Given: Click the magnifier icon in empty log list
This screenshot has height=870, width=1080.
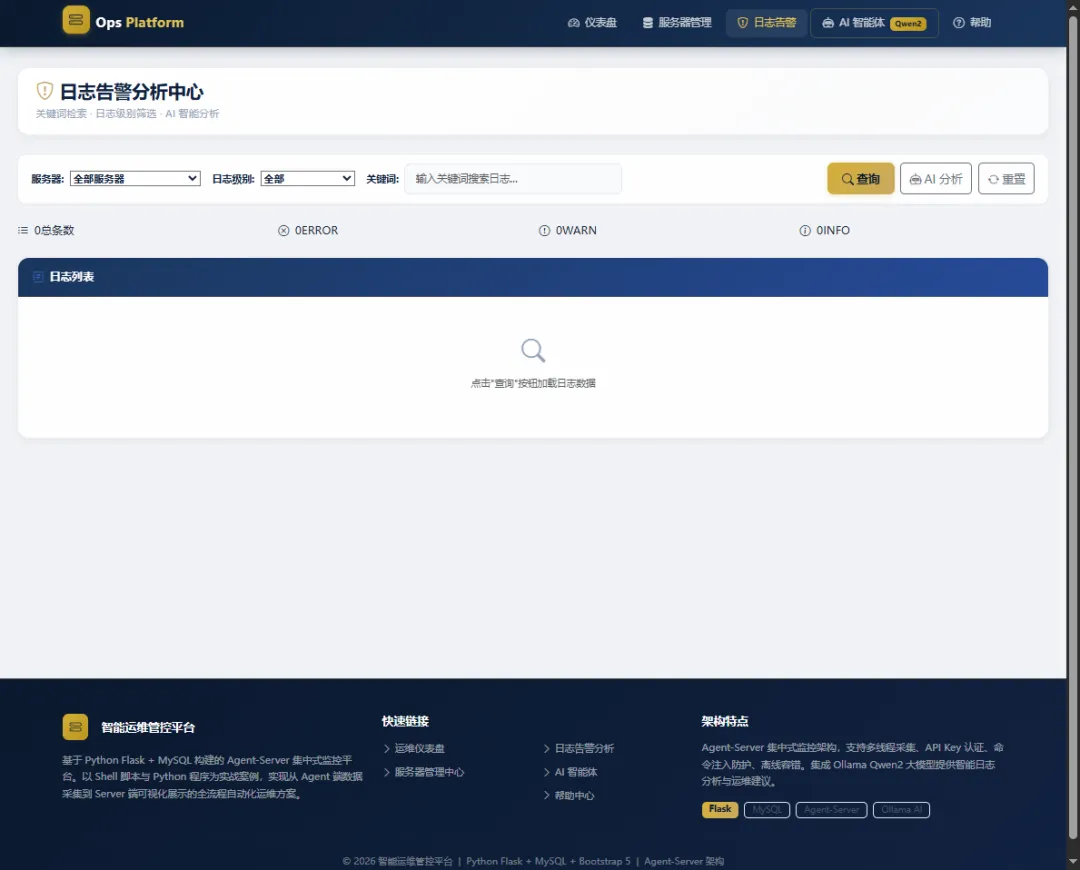Looking at the screenshot, I should 533,351.
